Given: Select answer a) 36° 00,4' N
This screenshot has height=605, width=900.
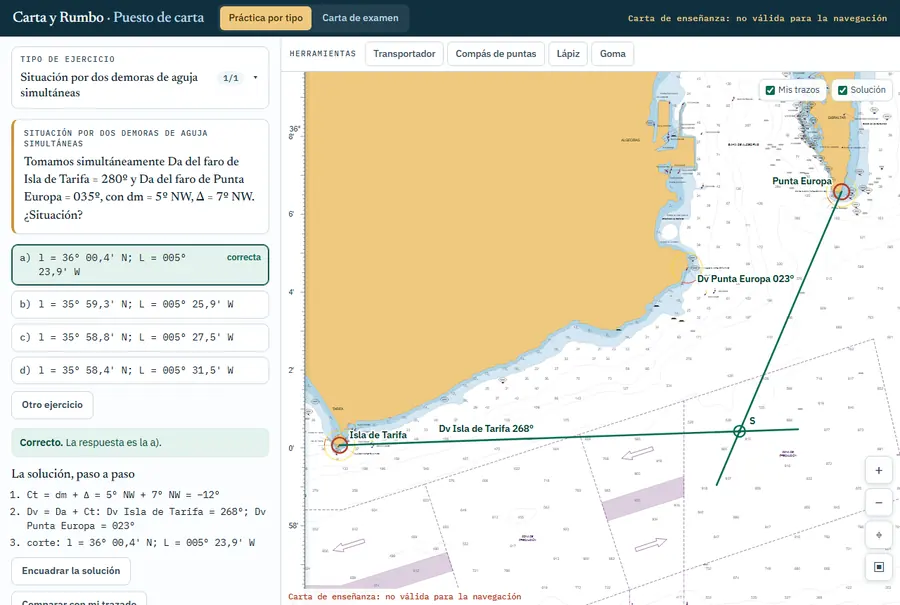Looking at the screenshot, I should tap(140, 265).
